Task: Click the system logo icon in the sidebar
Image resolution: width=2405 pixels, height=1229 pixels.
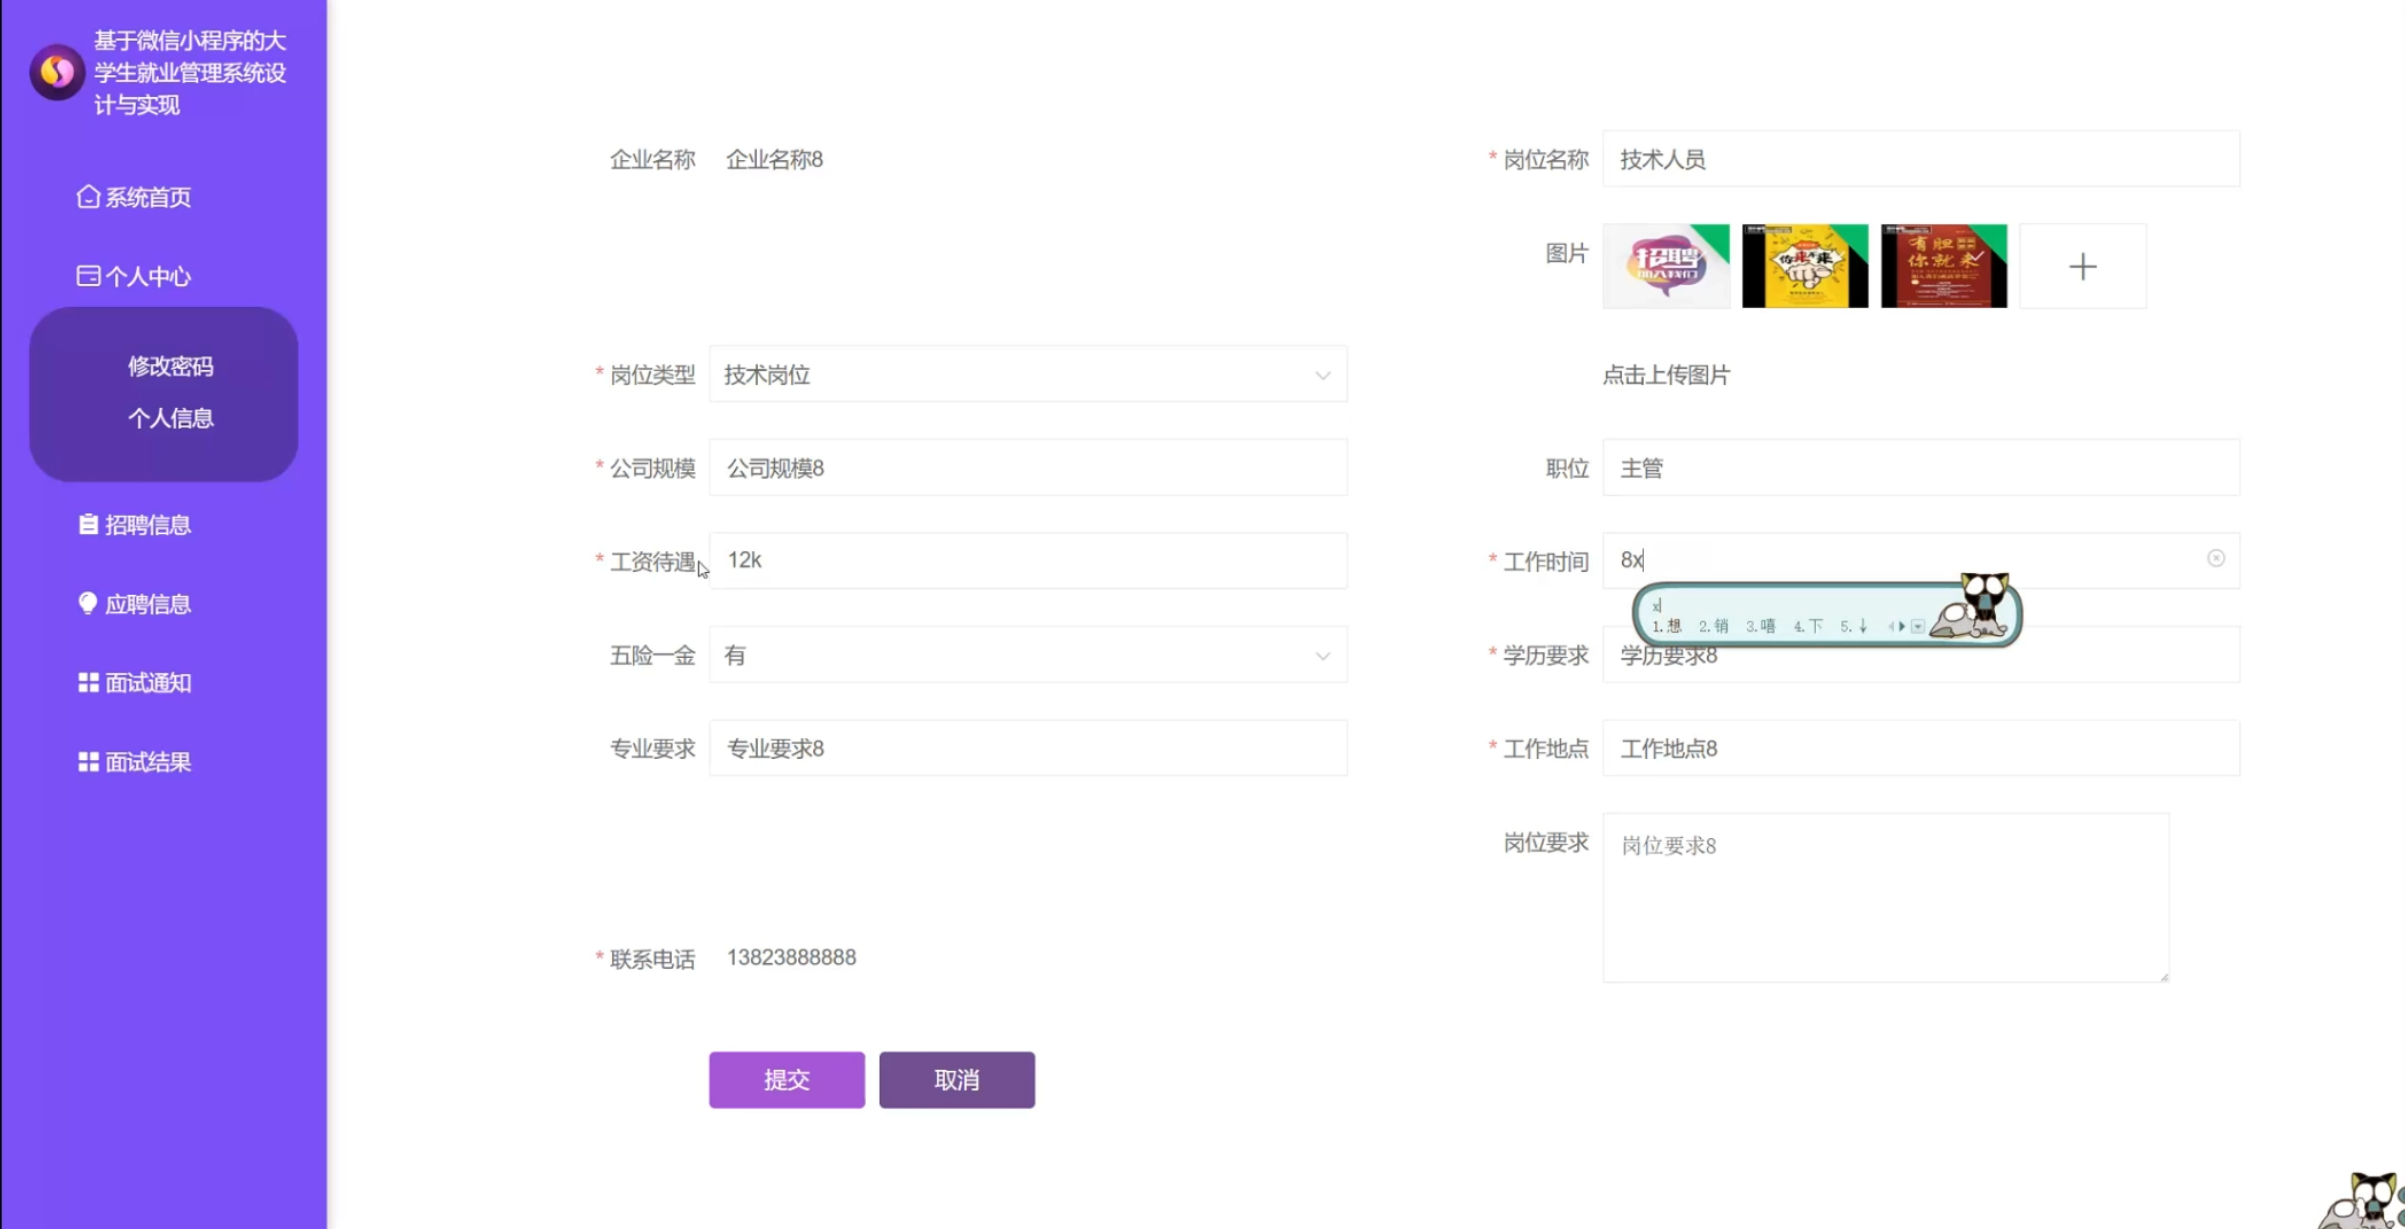Action: pos(57,72)
